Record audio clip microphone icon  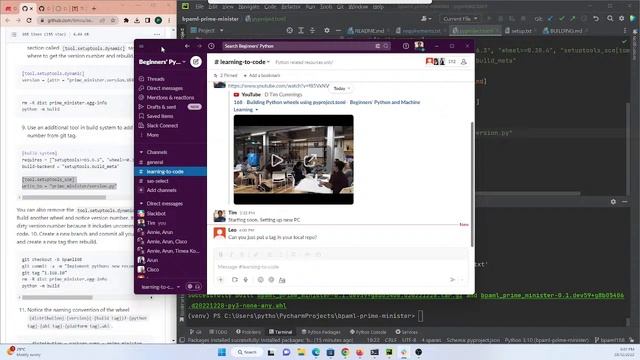click(x=246, y=280)
